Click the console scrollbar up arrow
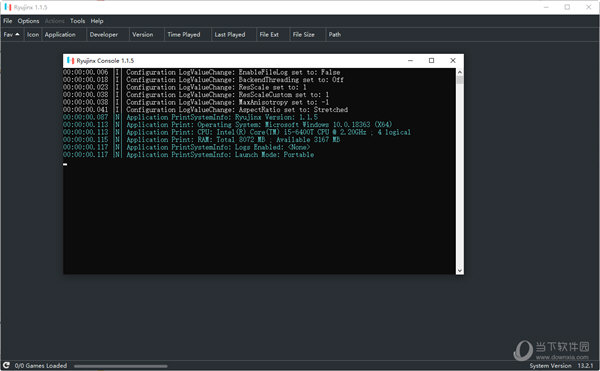This screenshot has width=600, height=371. click(460, 72)
